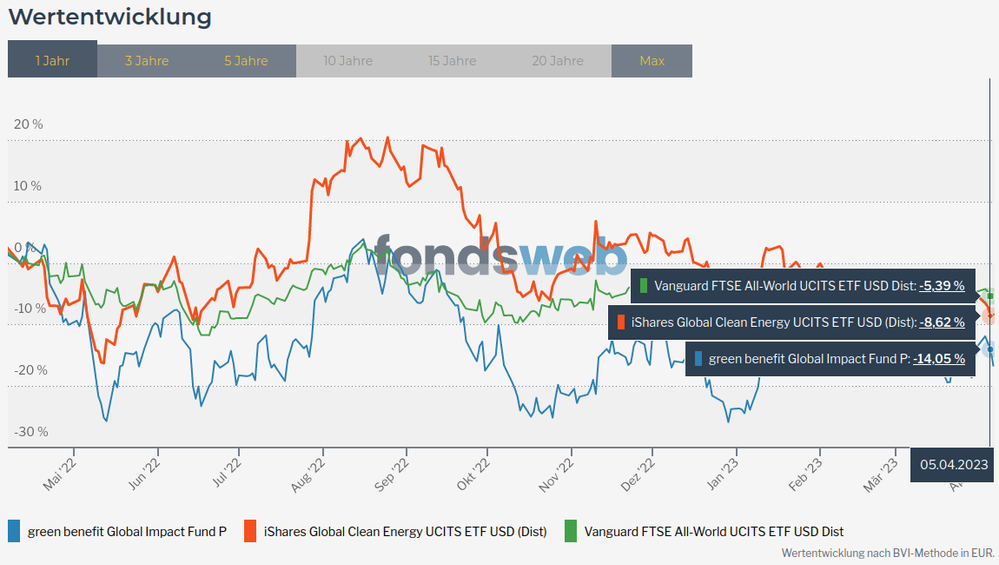The image size is (999, 565).
Task: Click the 05.04.2023 date marker label
Action: (953, 464)
